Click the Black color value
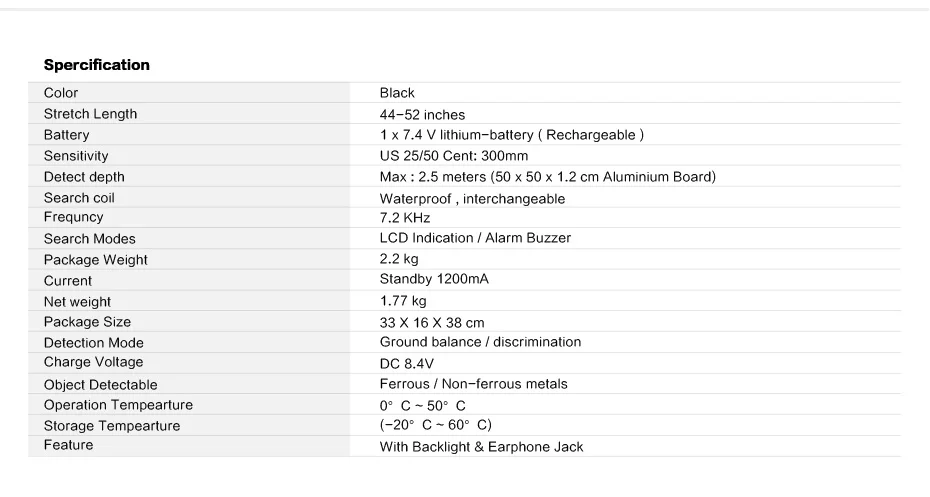The width and height of the screenshot is (930, 497). pos(397,93)
